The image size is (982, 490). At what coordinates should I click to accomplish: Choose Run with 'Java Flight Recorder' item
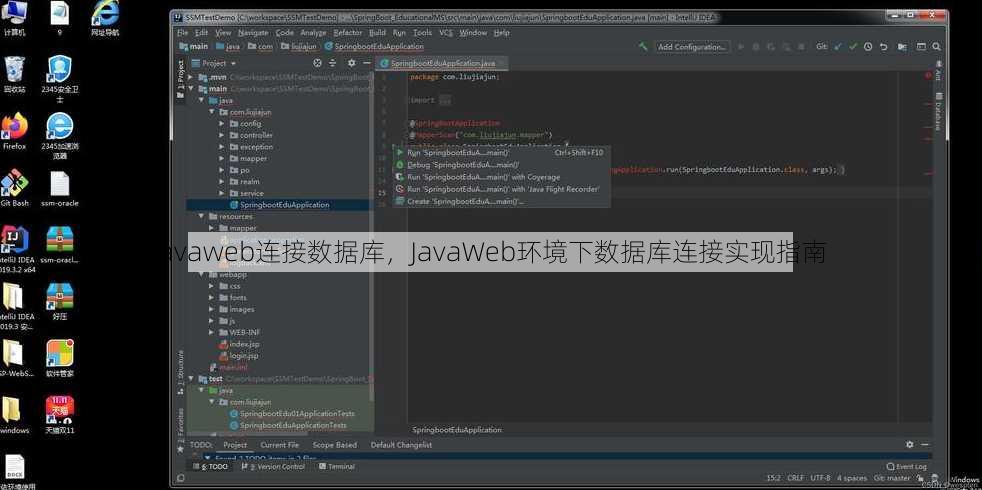[501, 189]
